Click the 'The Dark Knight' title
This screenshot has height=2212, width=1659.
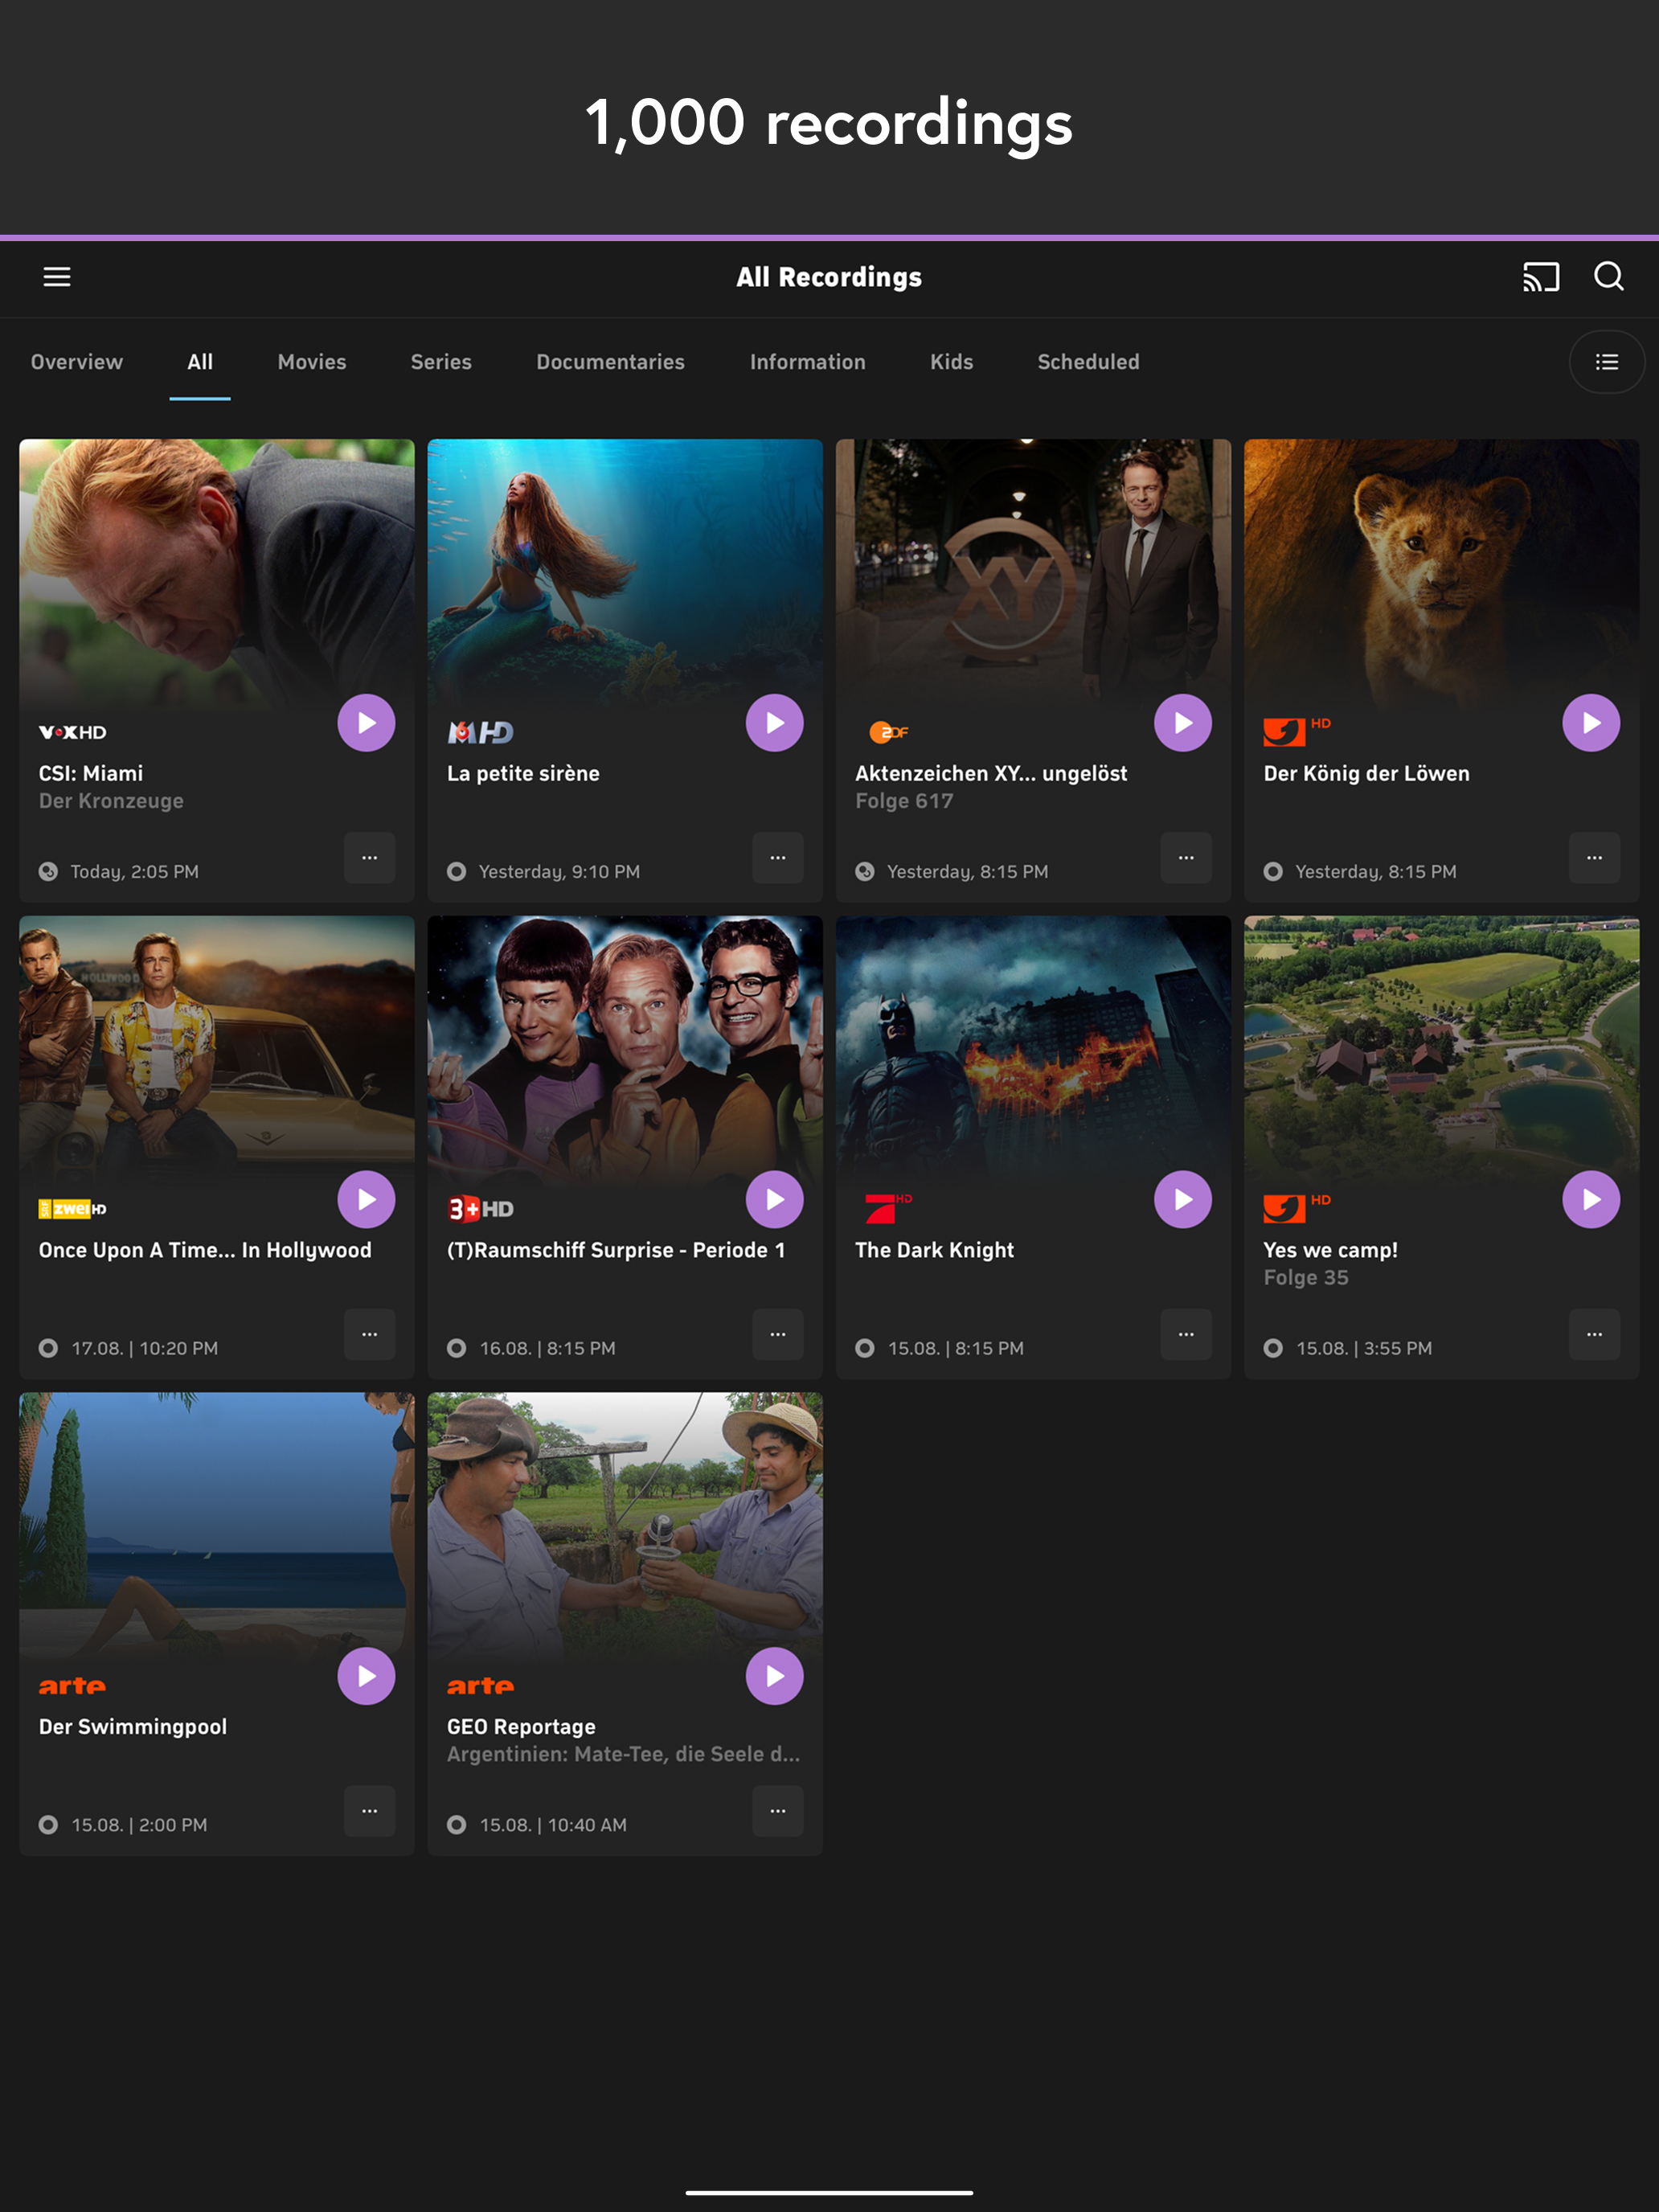[934, 1250]
